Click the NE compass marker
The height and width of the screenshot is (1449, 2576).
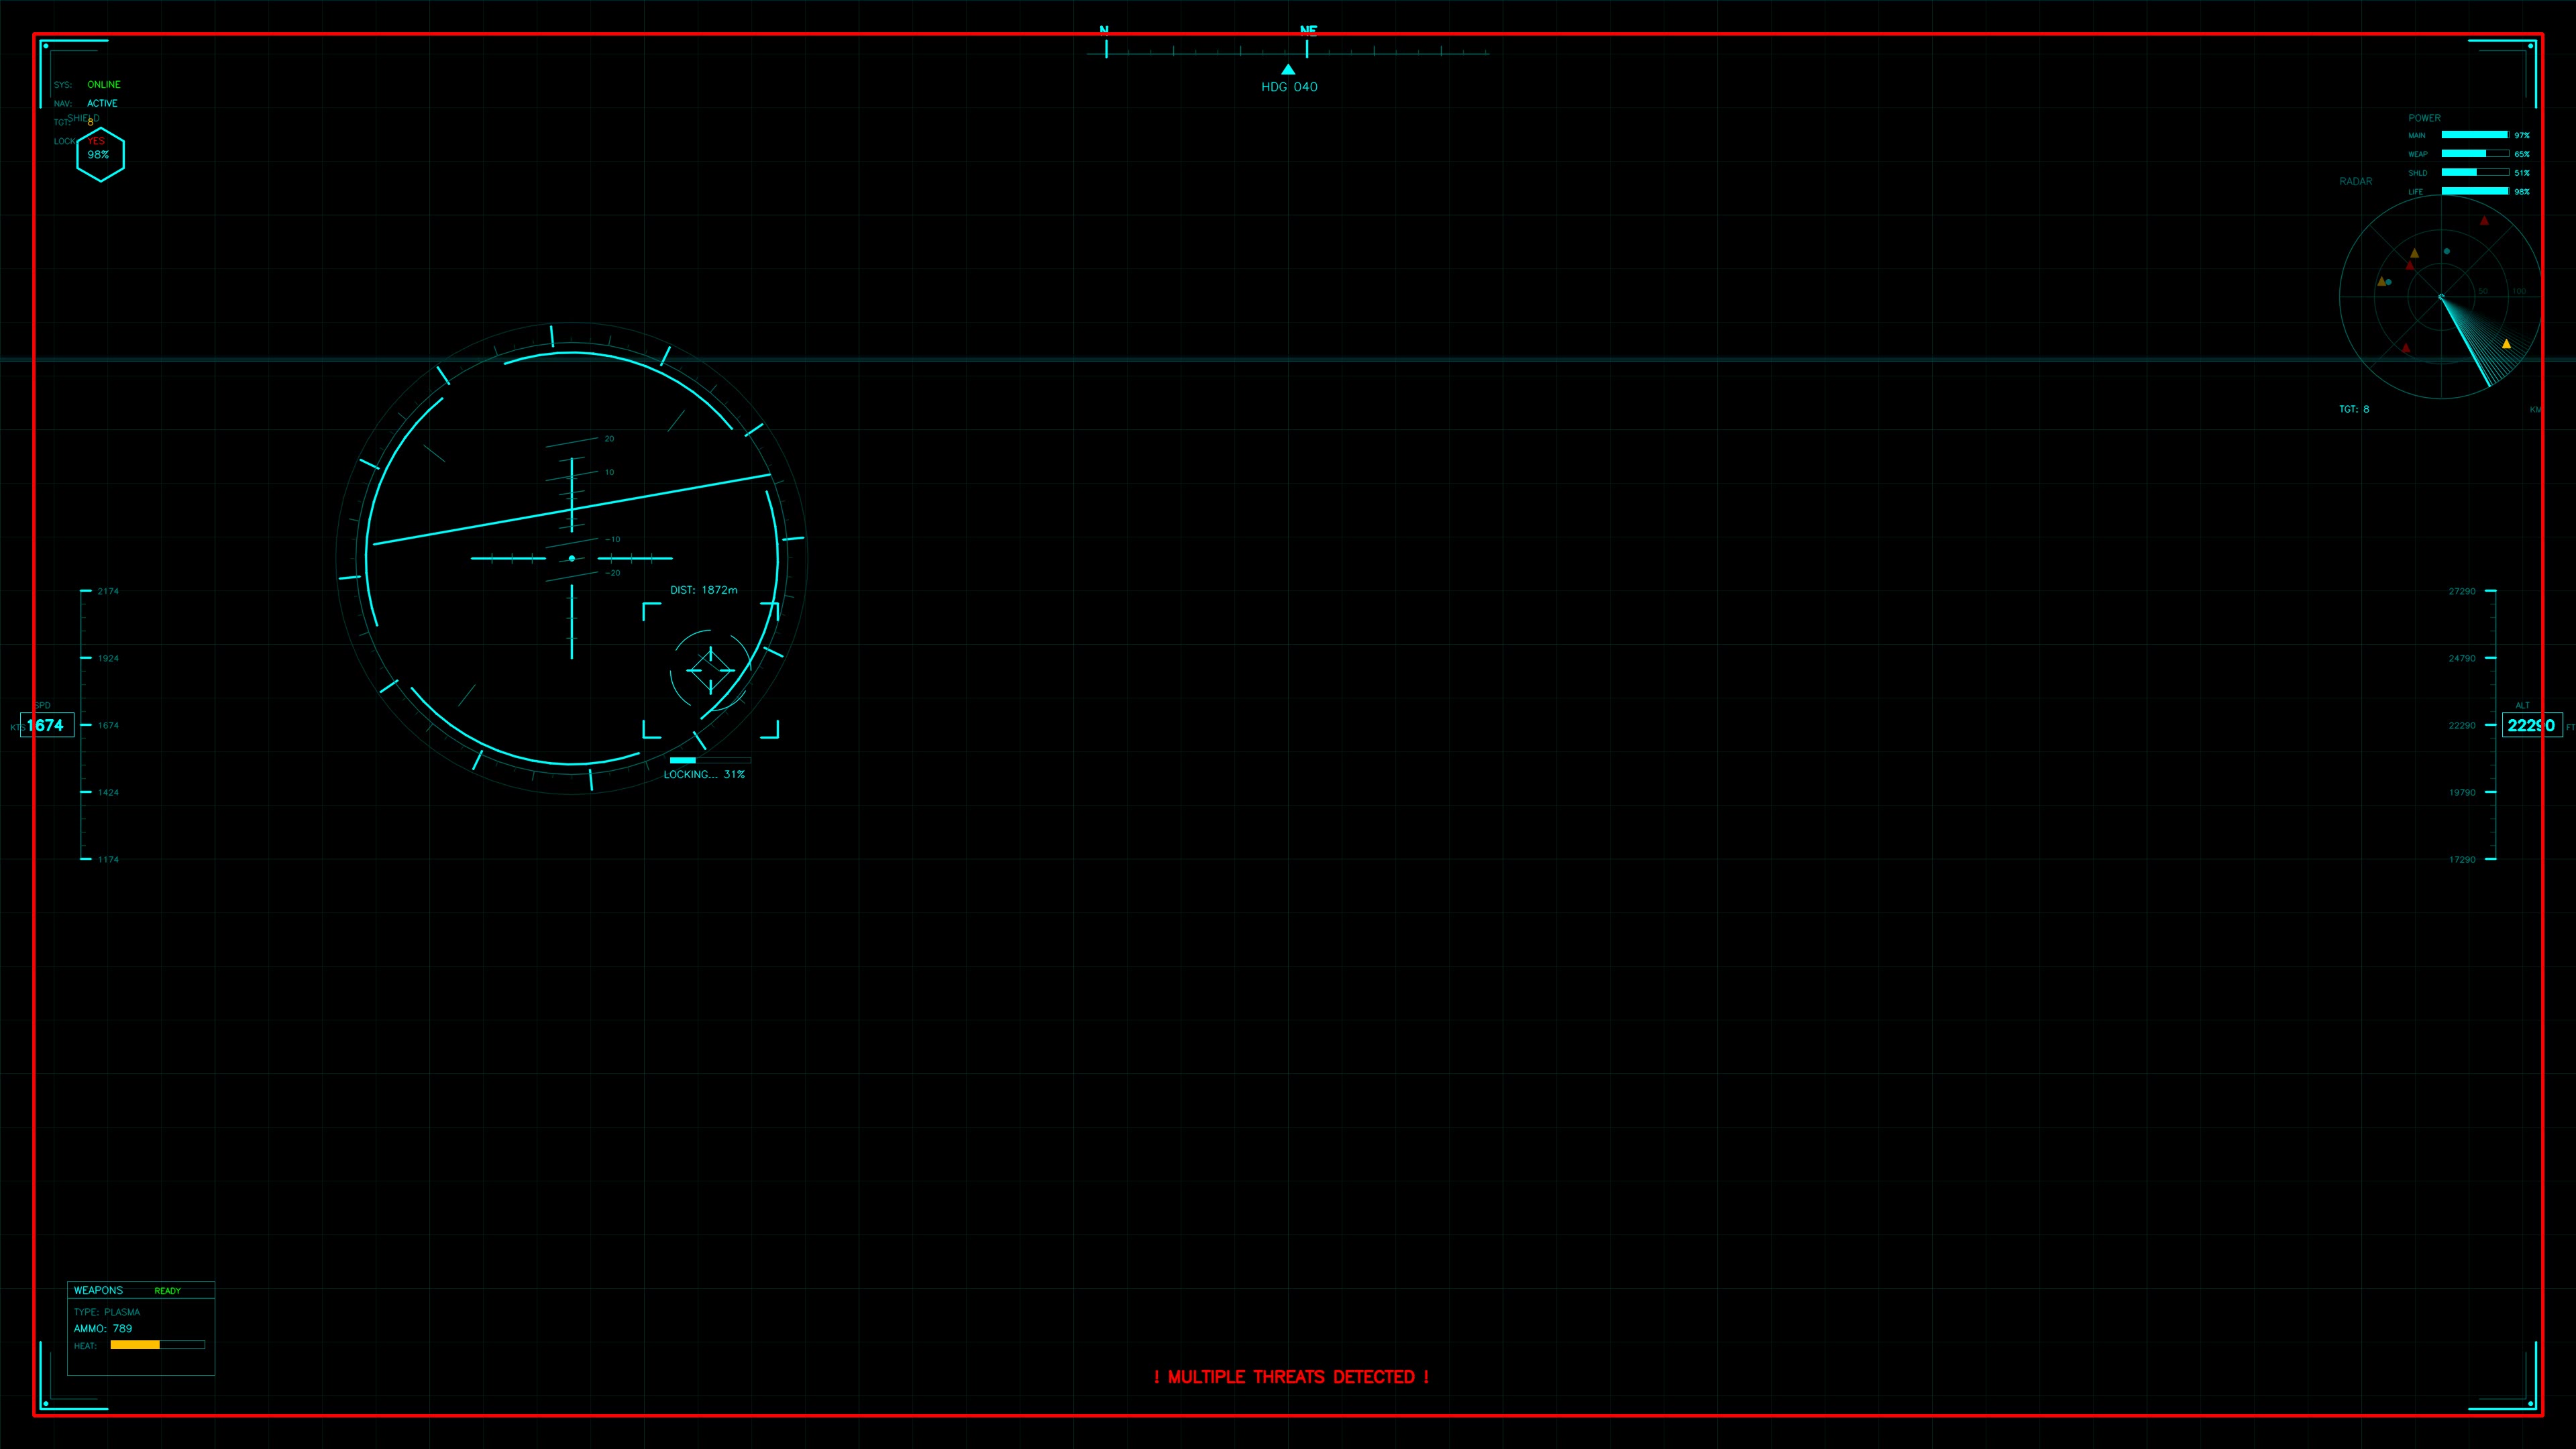pyautogui.click(x=1308, y=30)
